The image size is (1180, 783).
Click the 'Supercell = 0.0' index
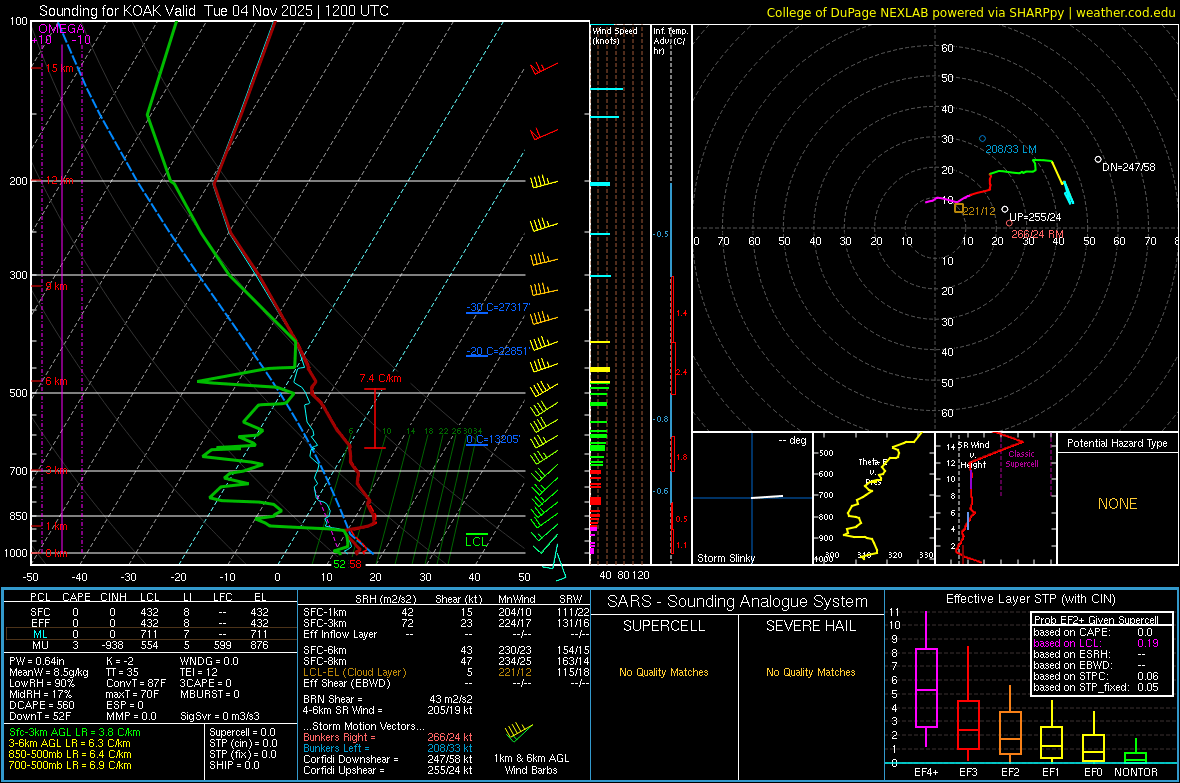pyautogui.click(x=242, y=732)
